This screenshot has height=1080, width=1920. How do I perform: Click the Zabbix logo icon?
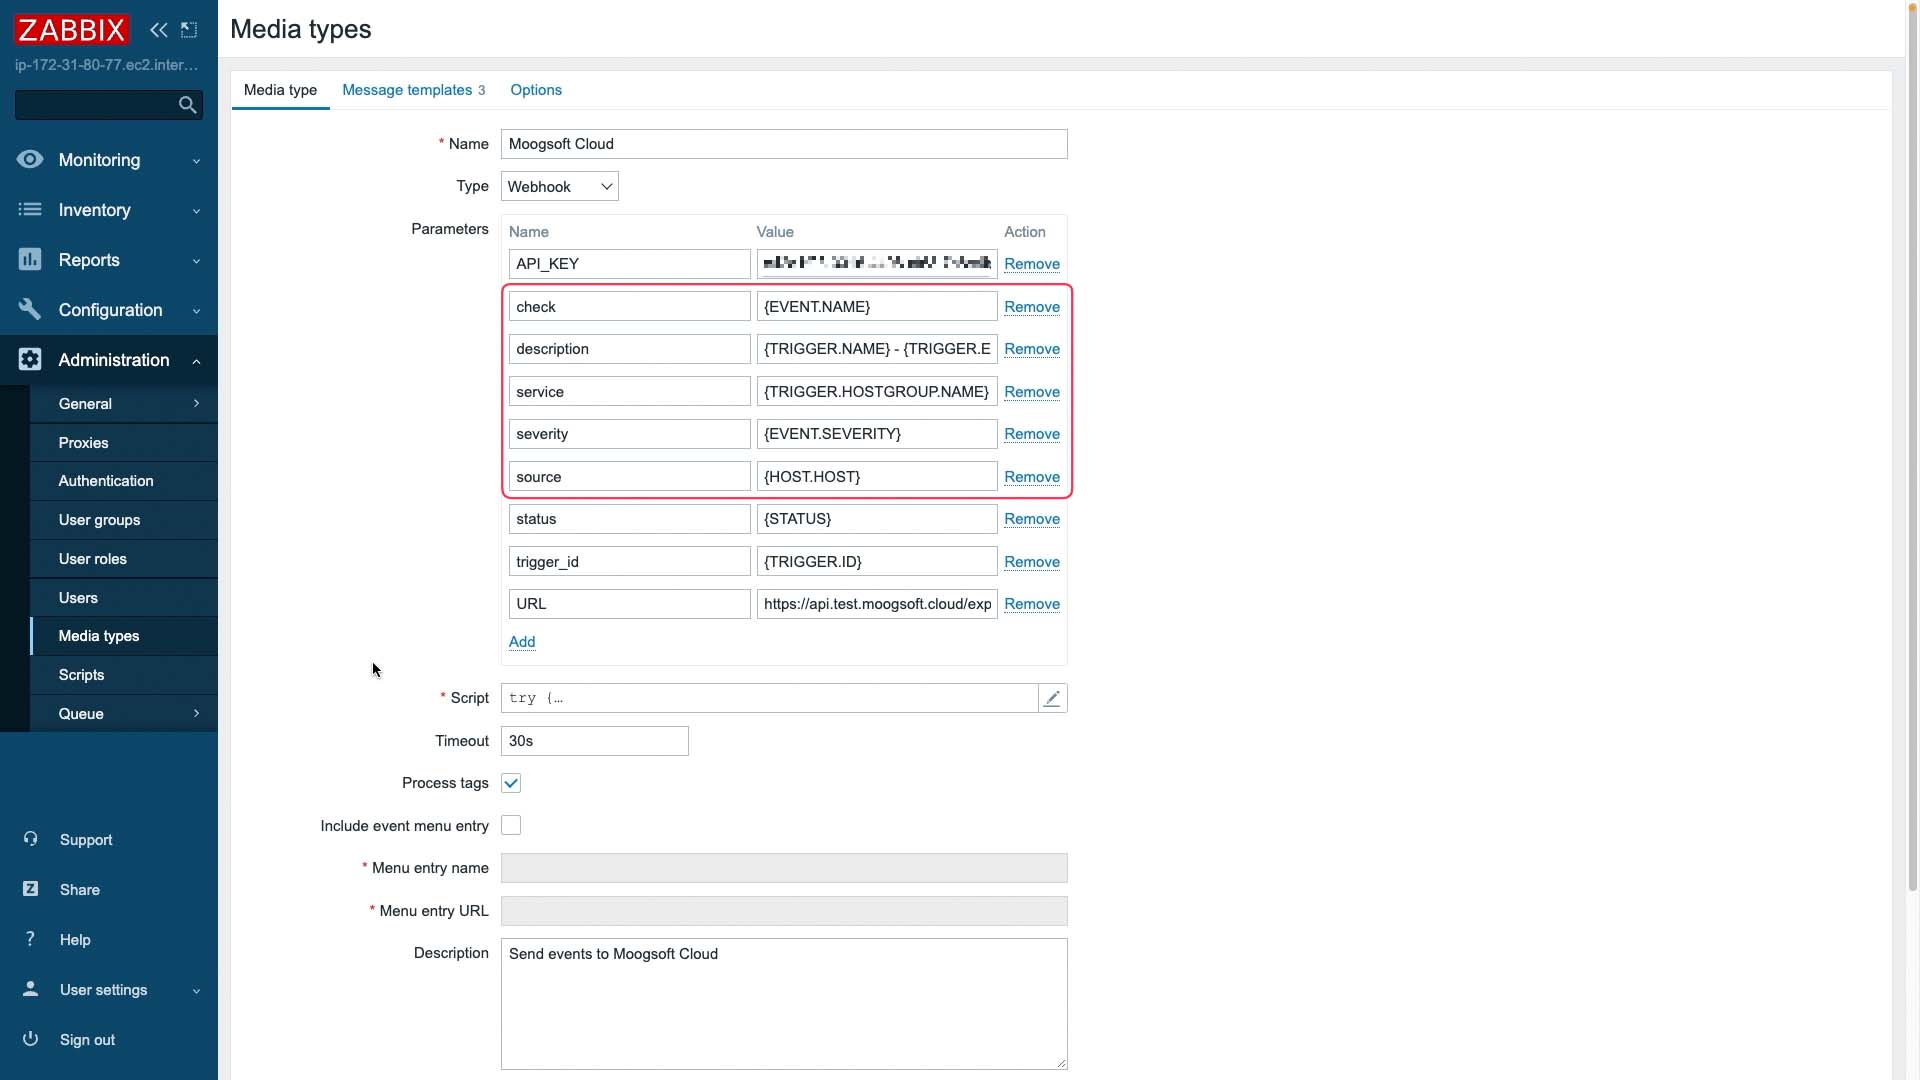click(x=71, y=29)
